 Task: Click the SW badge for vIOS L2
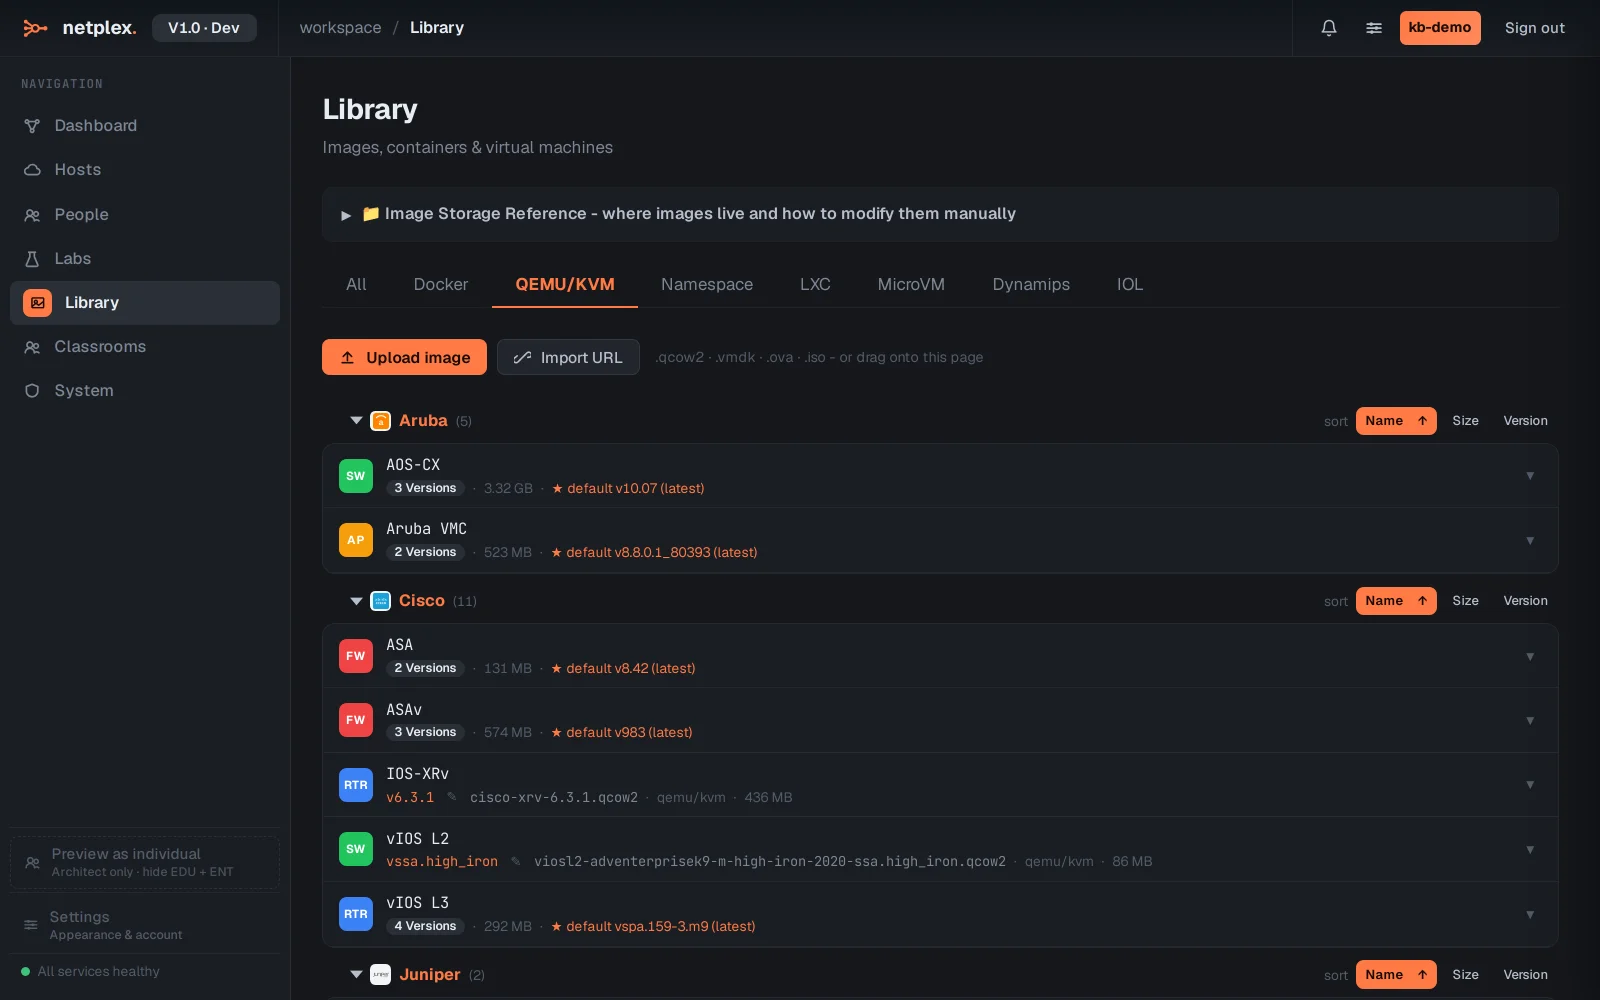point(356,849)
